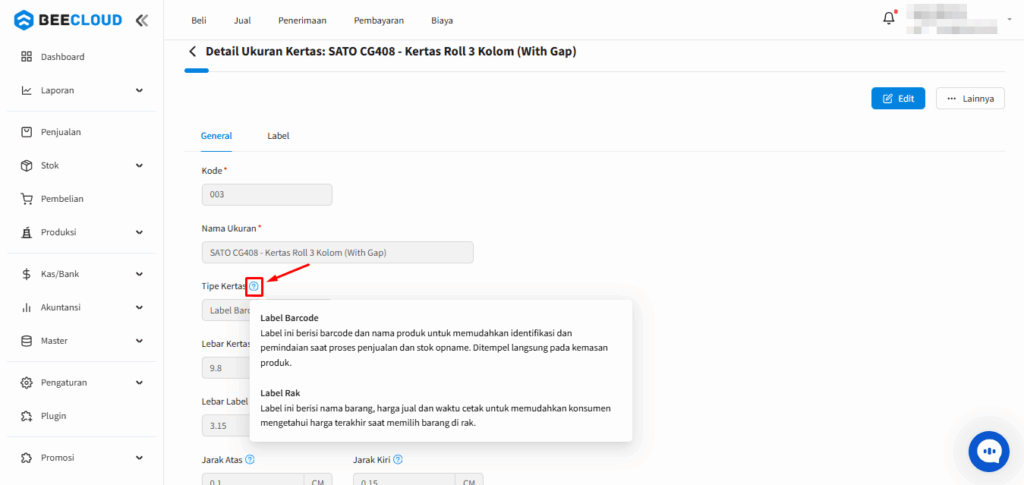Click the Nama Ukuran input field
The image size is (1024, 485).
[x=338, y=253]
